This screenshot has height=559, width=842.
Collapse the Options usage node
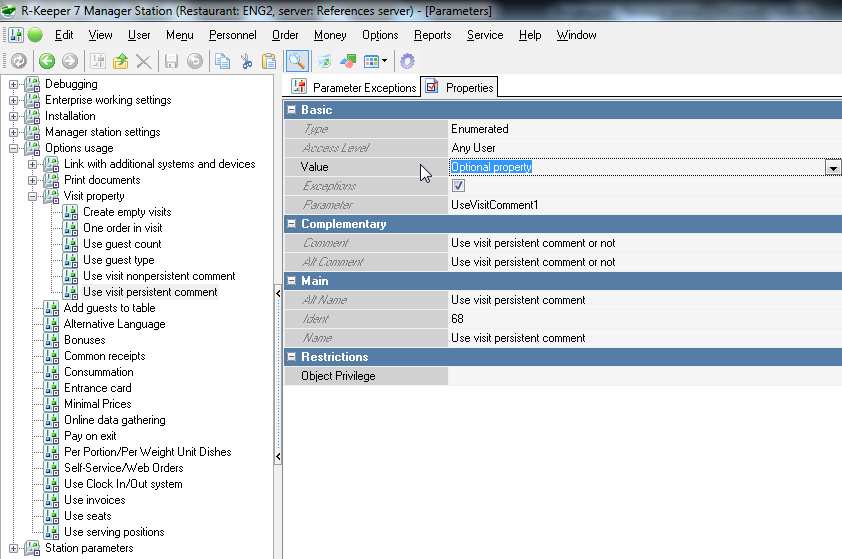13,148
